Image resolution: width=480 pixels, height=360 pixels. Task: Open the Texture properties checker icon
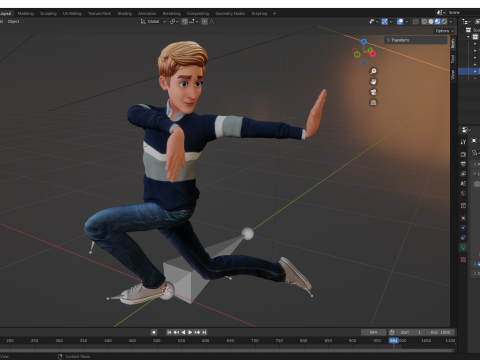(x=463, y=259)
